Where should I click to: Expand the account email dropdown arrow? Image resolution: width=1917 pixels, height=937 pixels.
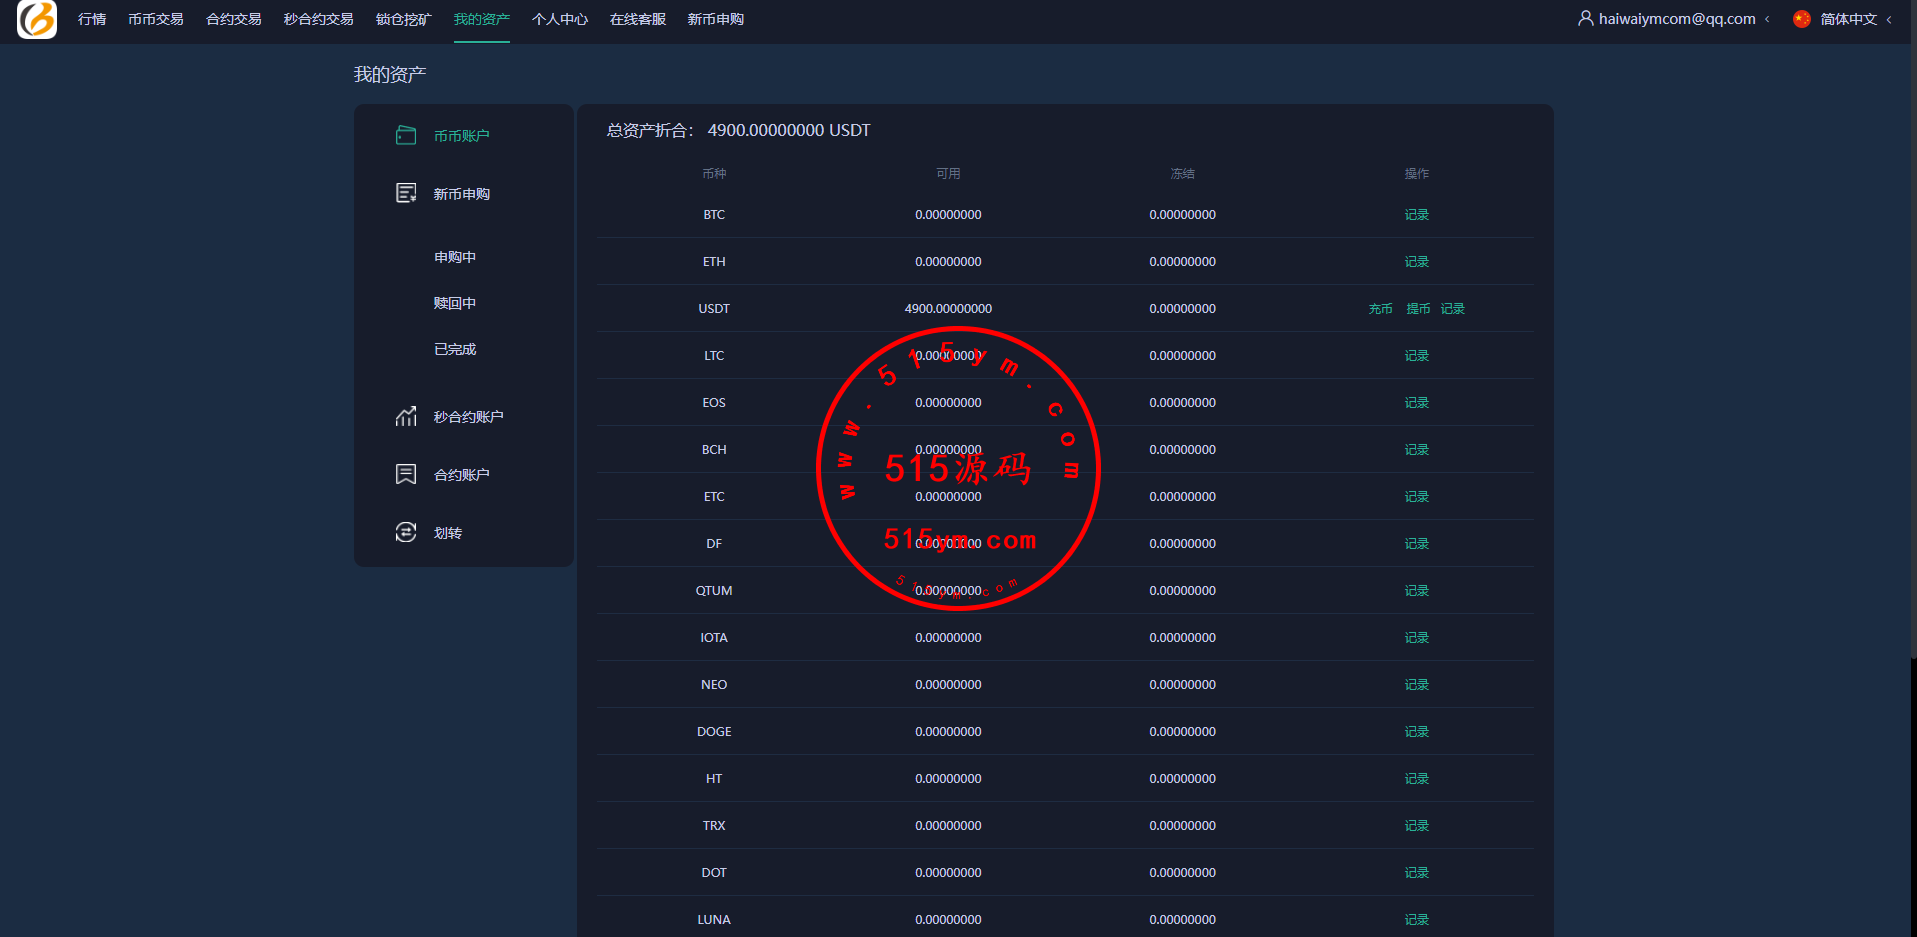(x=1767, y=19)
